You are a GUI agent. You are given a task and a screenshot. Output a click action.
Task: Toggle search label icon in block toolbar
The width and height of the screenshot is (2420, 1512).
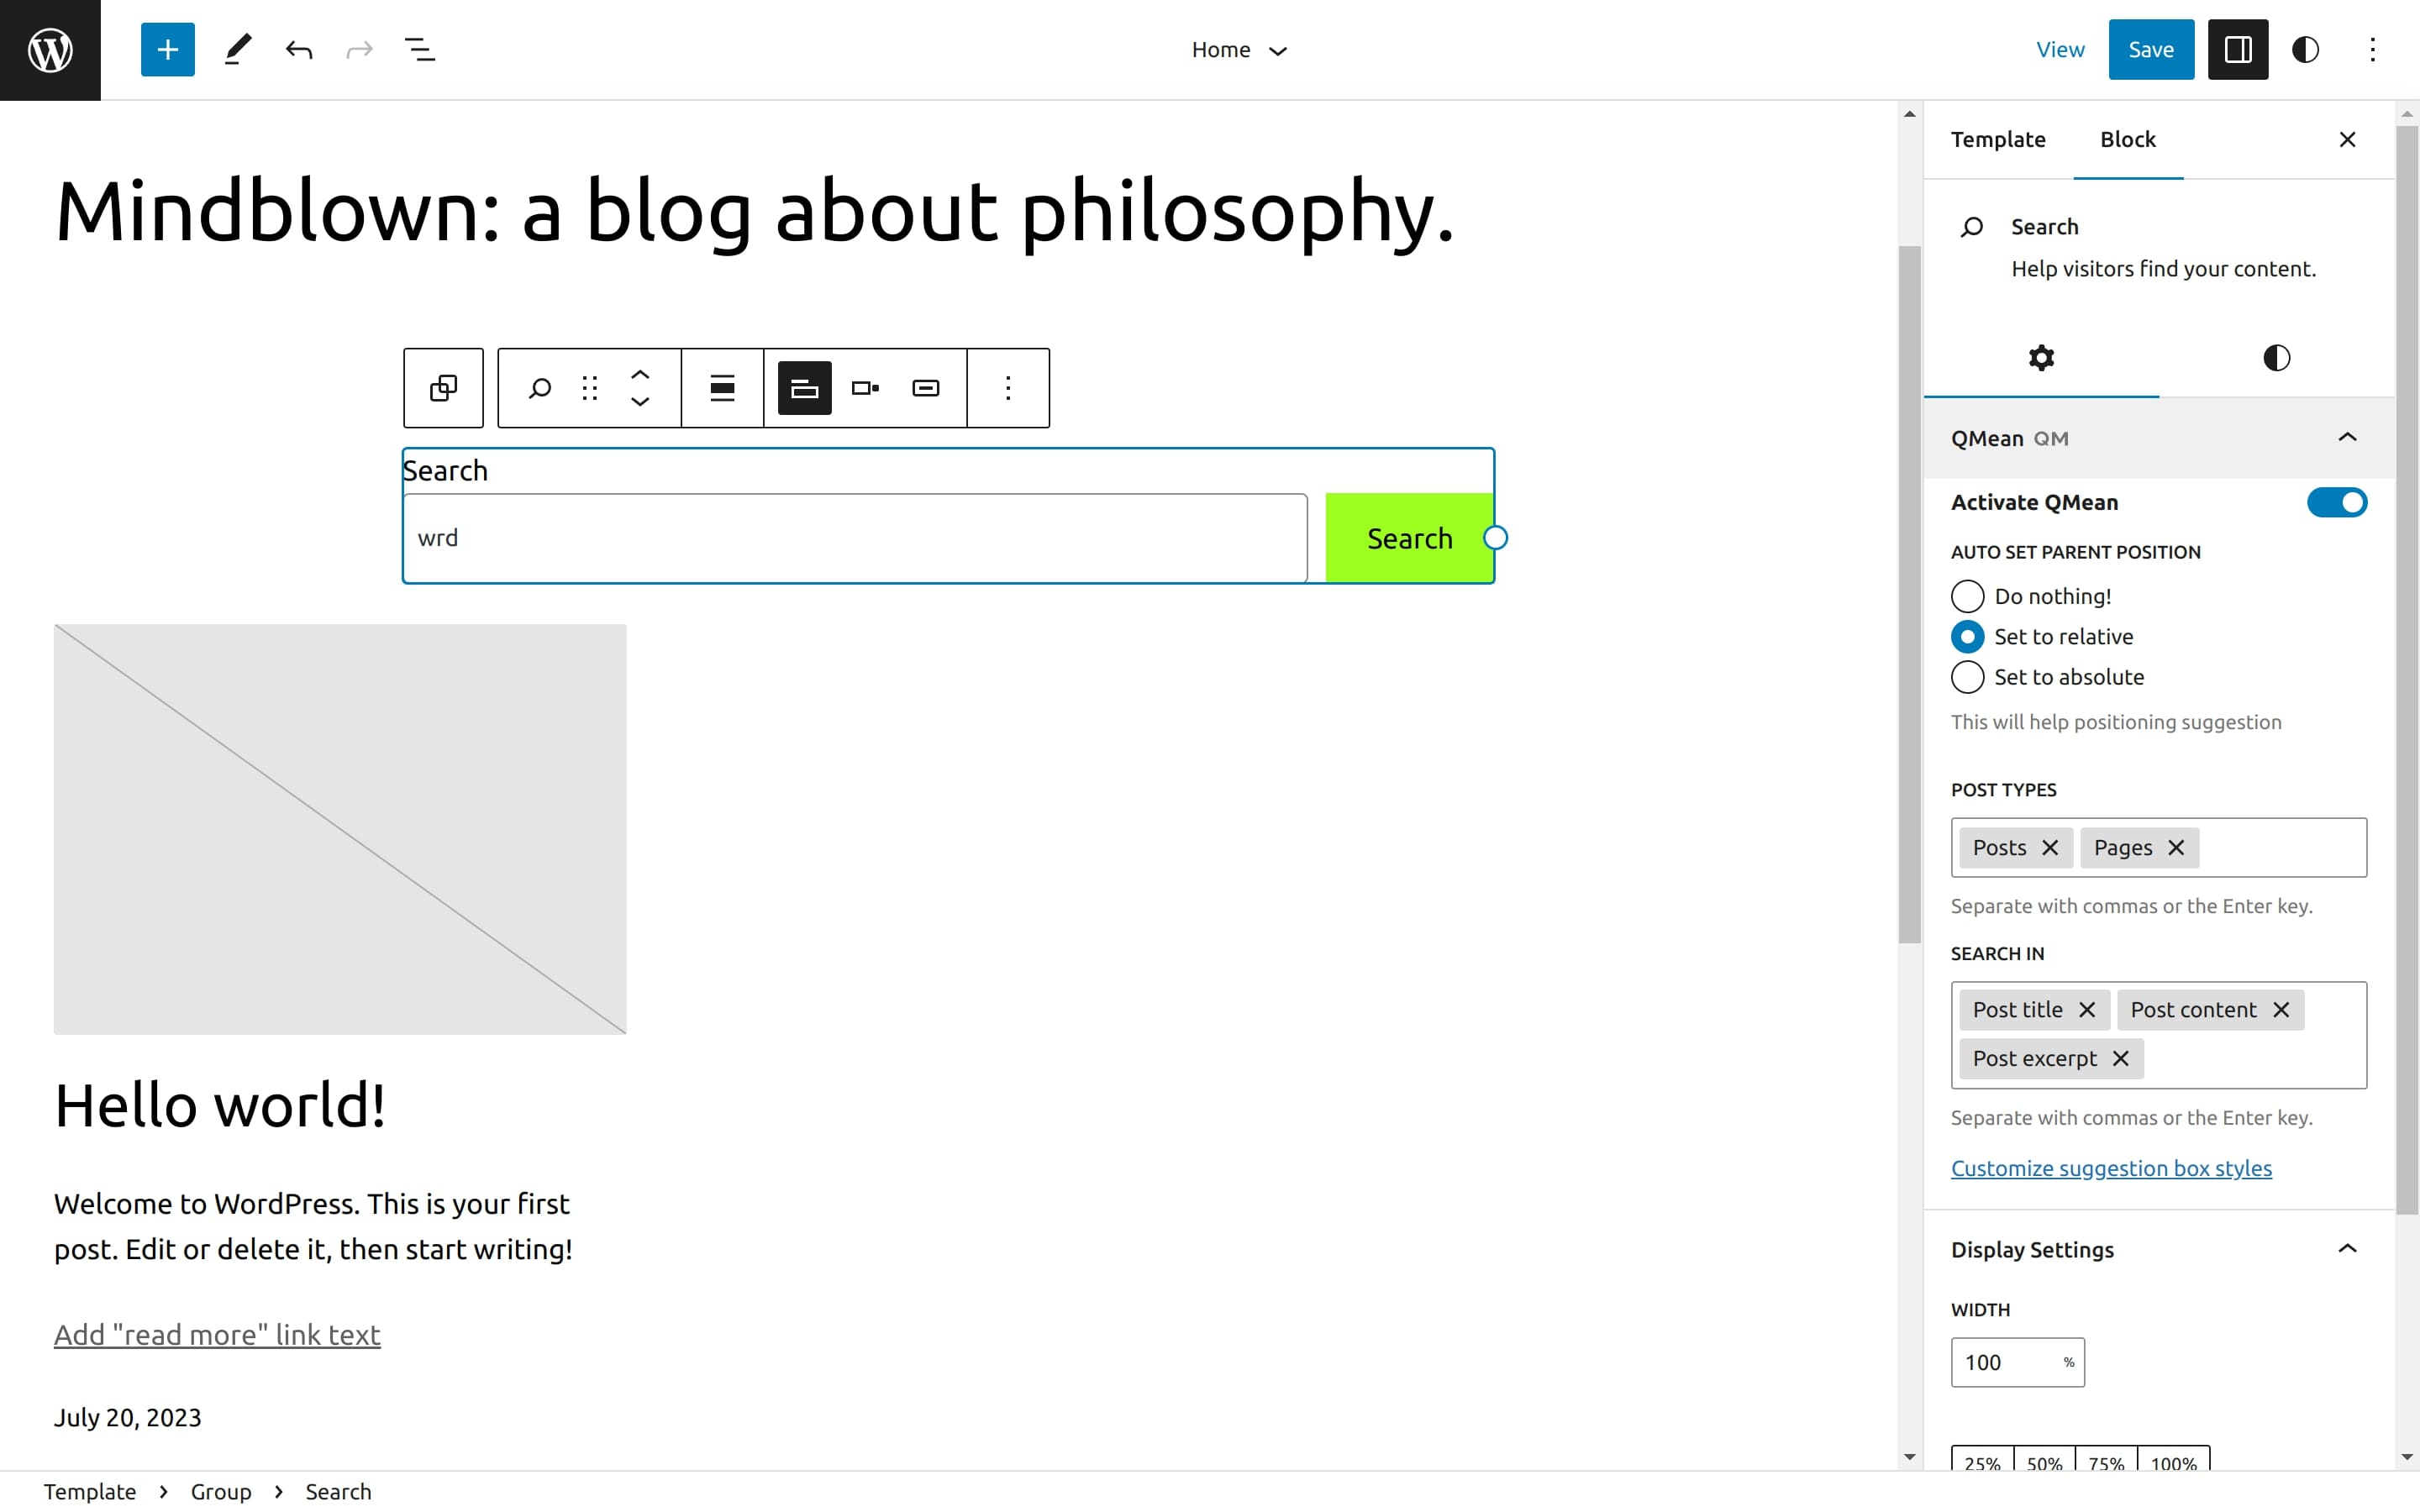tap(804, 388)
